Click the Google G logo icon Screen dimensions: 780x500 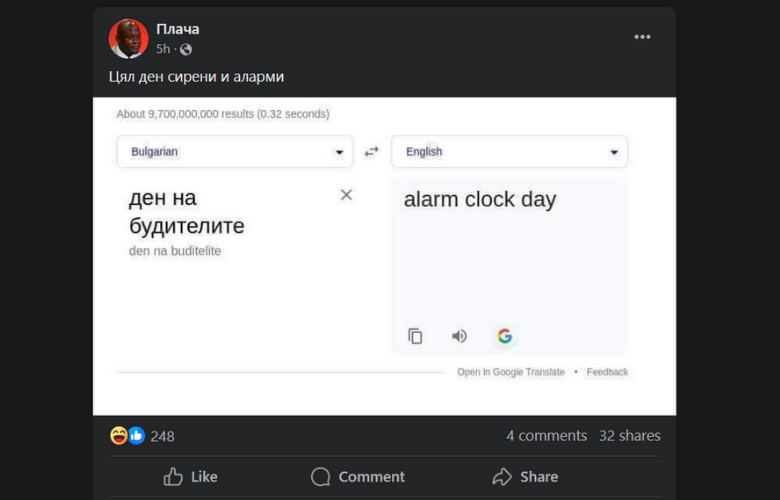[505, 336]
